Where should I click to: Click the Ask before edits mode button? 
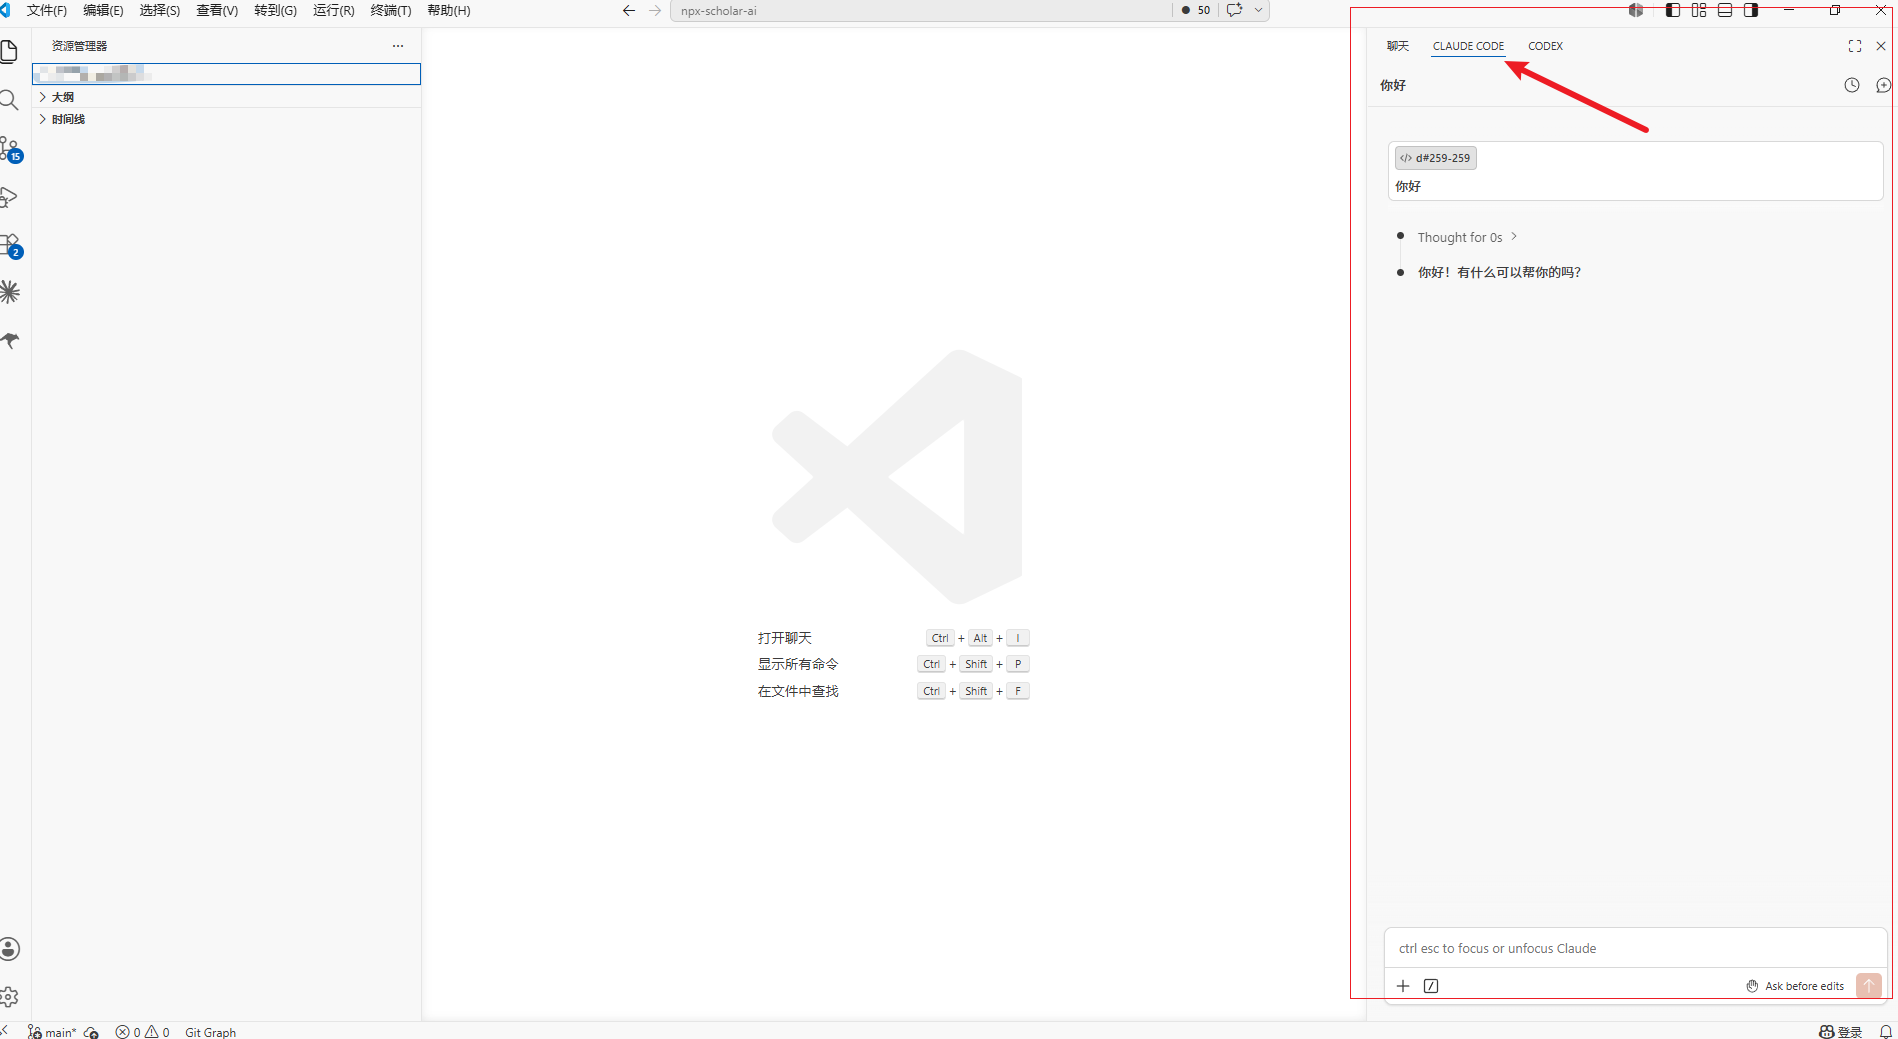pyautogui.click(x=1796, y=986)
